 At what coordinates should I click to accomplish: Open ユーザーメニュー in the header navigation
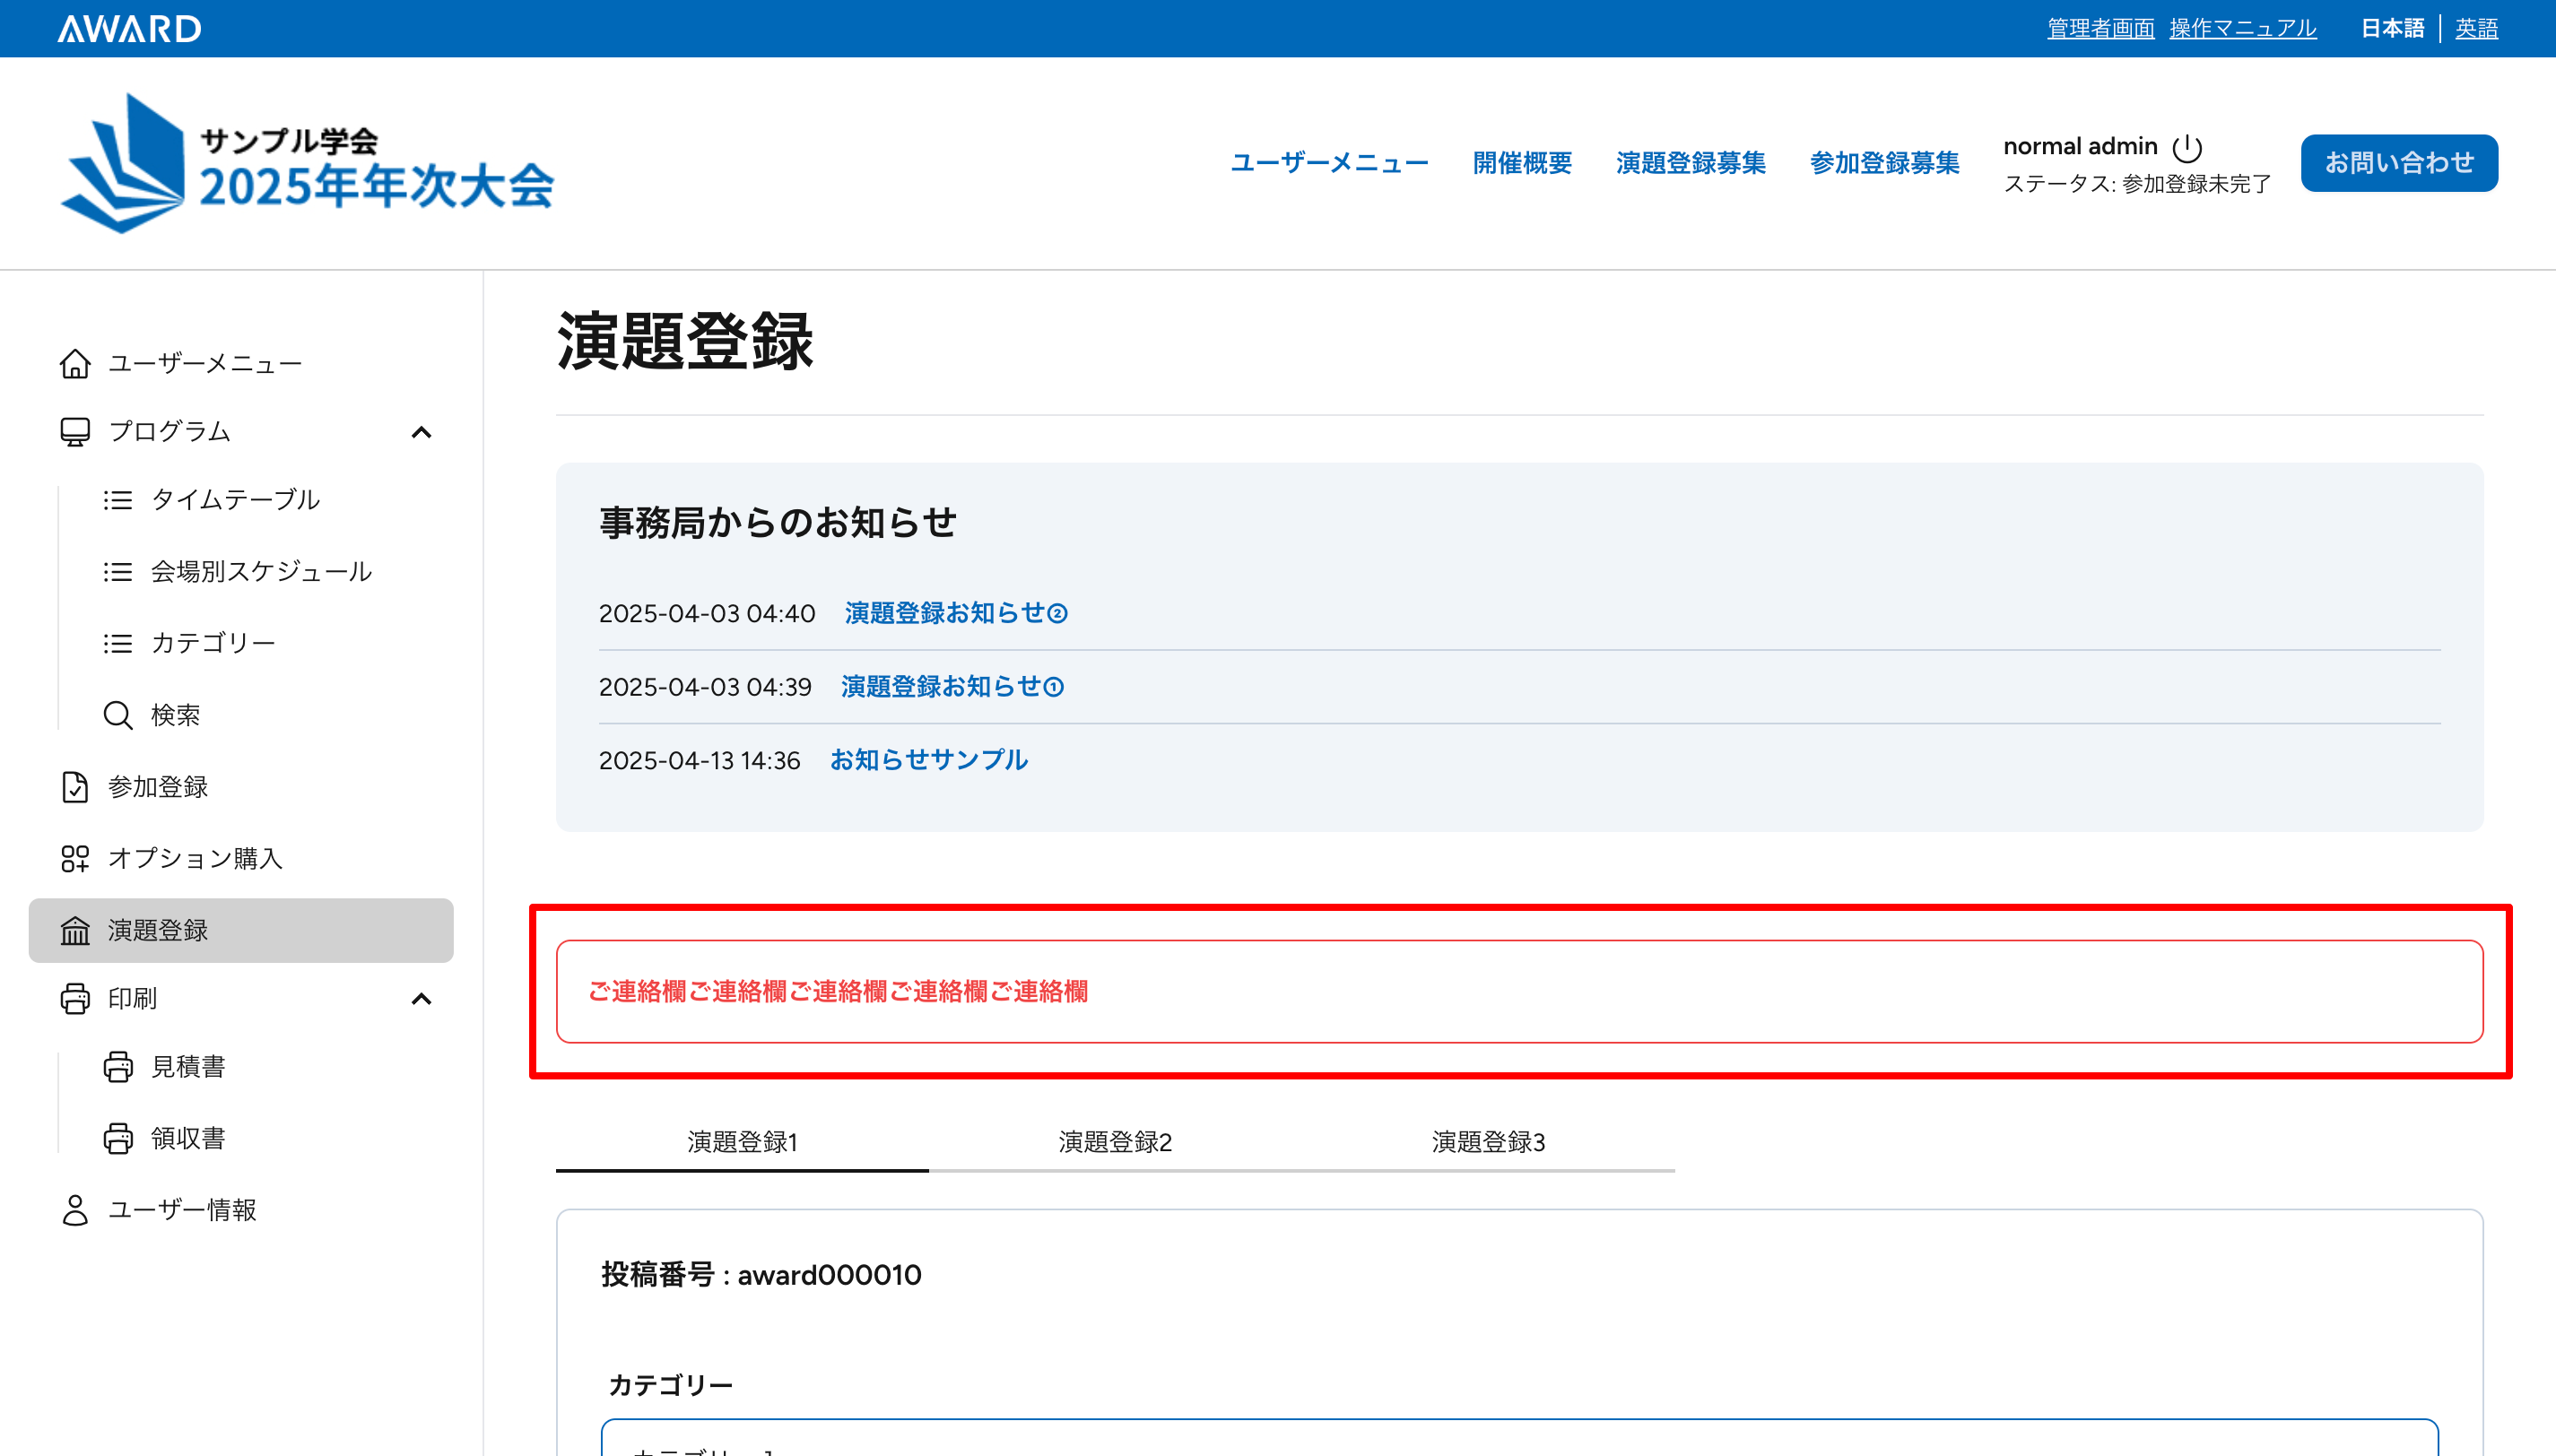click(1329, 163)
